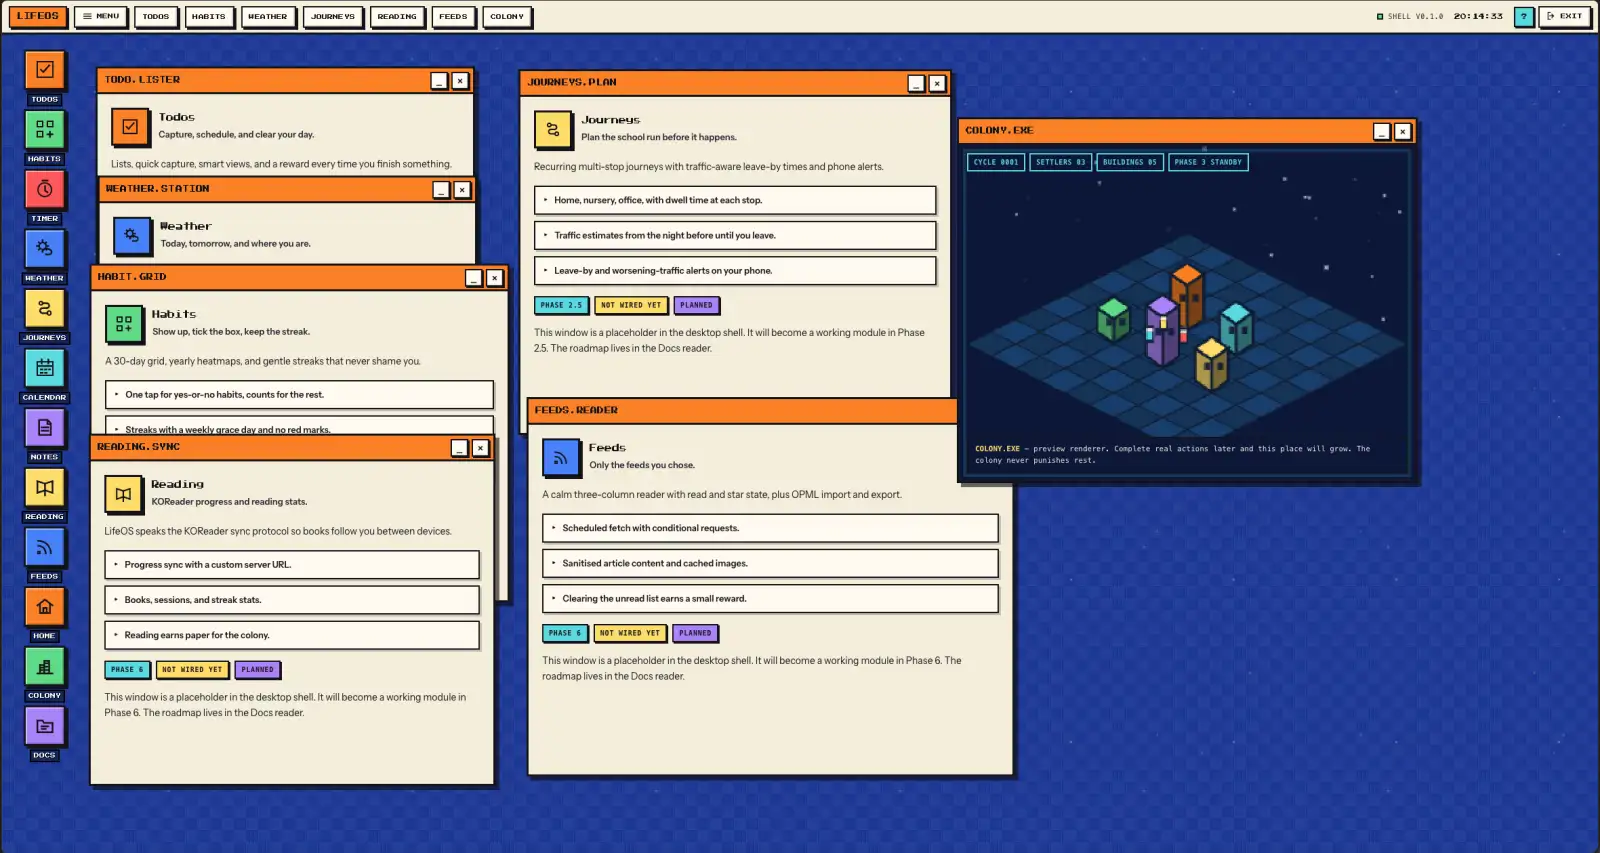Click 'Scheduled fetch with conditional requests' row
The image size is (1600, 853).
770,528
